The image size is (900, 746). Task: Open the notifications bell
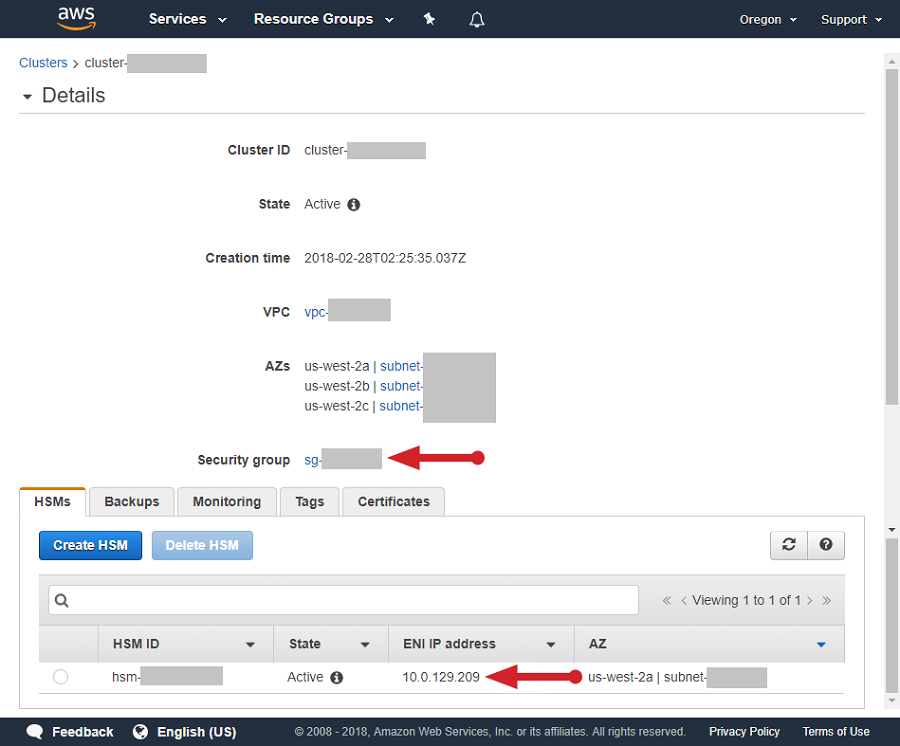pos(476,18)
